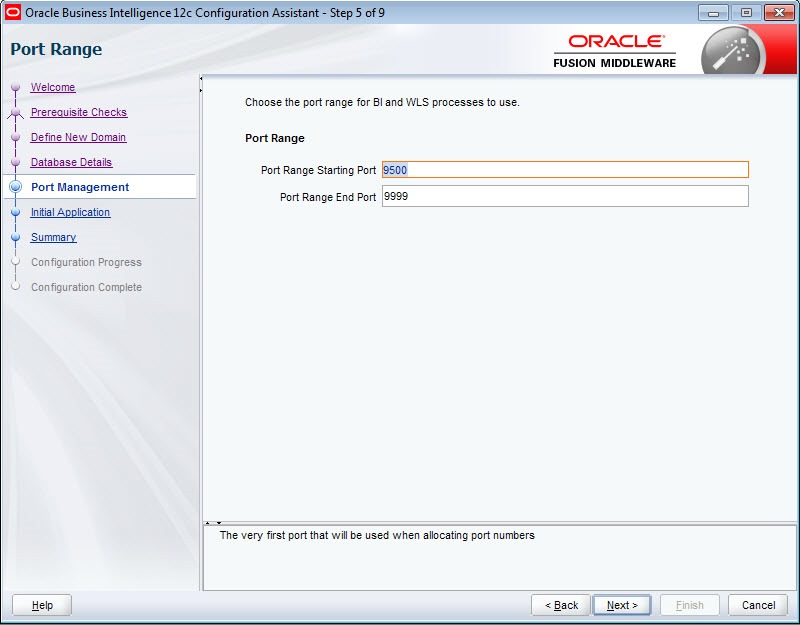800x625 pixels.
Task: Collapse the navigation pane with splitter arrow
Action: pos(201,79)
